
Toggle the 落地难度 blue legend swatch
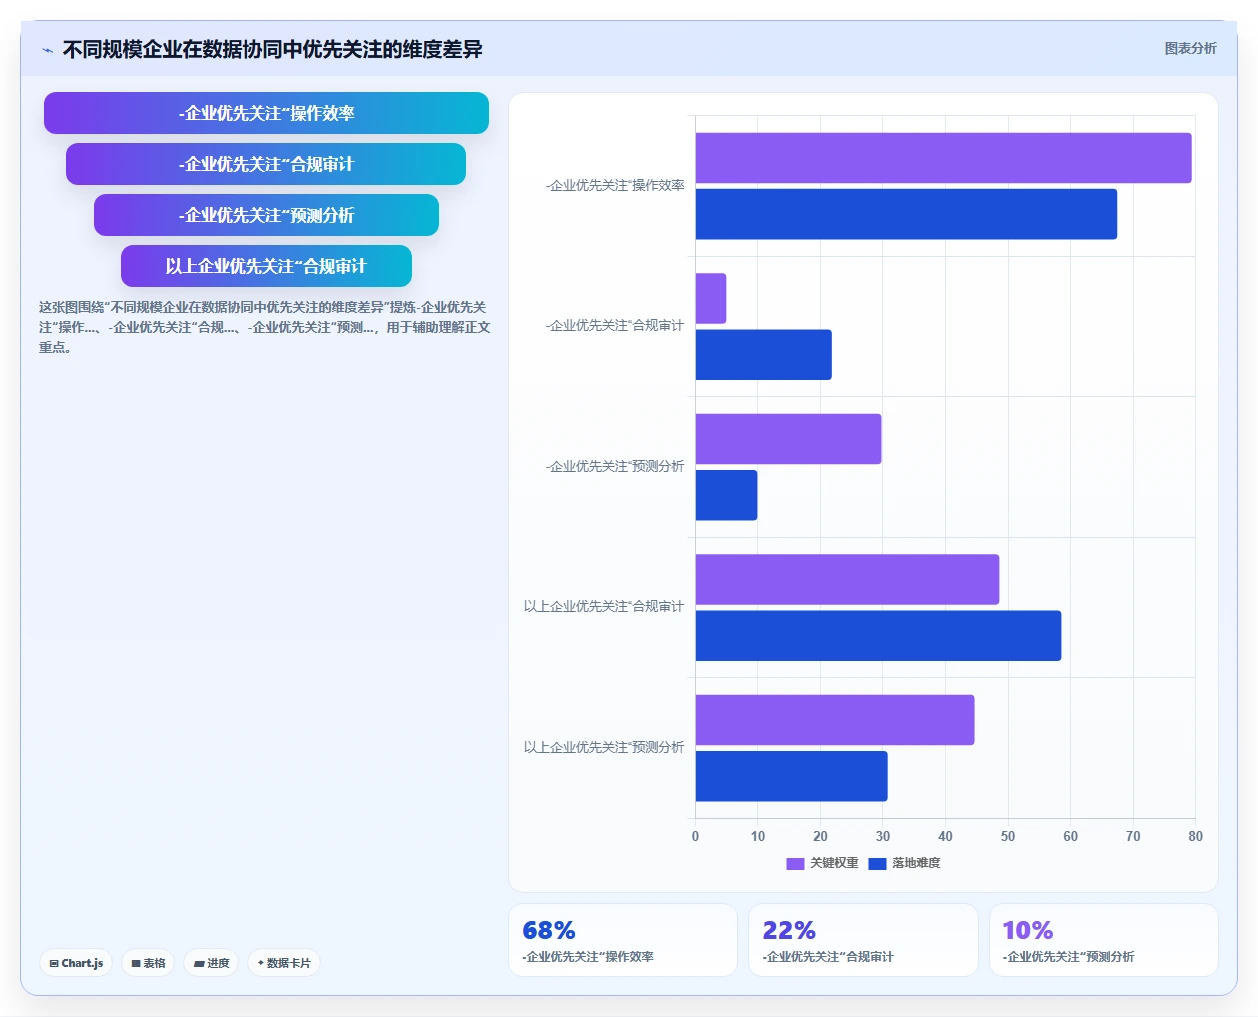click(x=877, y=864)
